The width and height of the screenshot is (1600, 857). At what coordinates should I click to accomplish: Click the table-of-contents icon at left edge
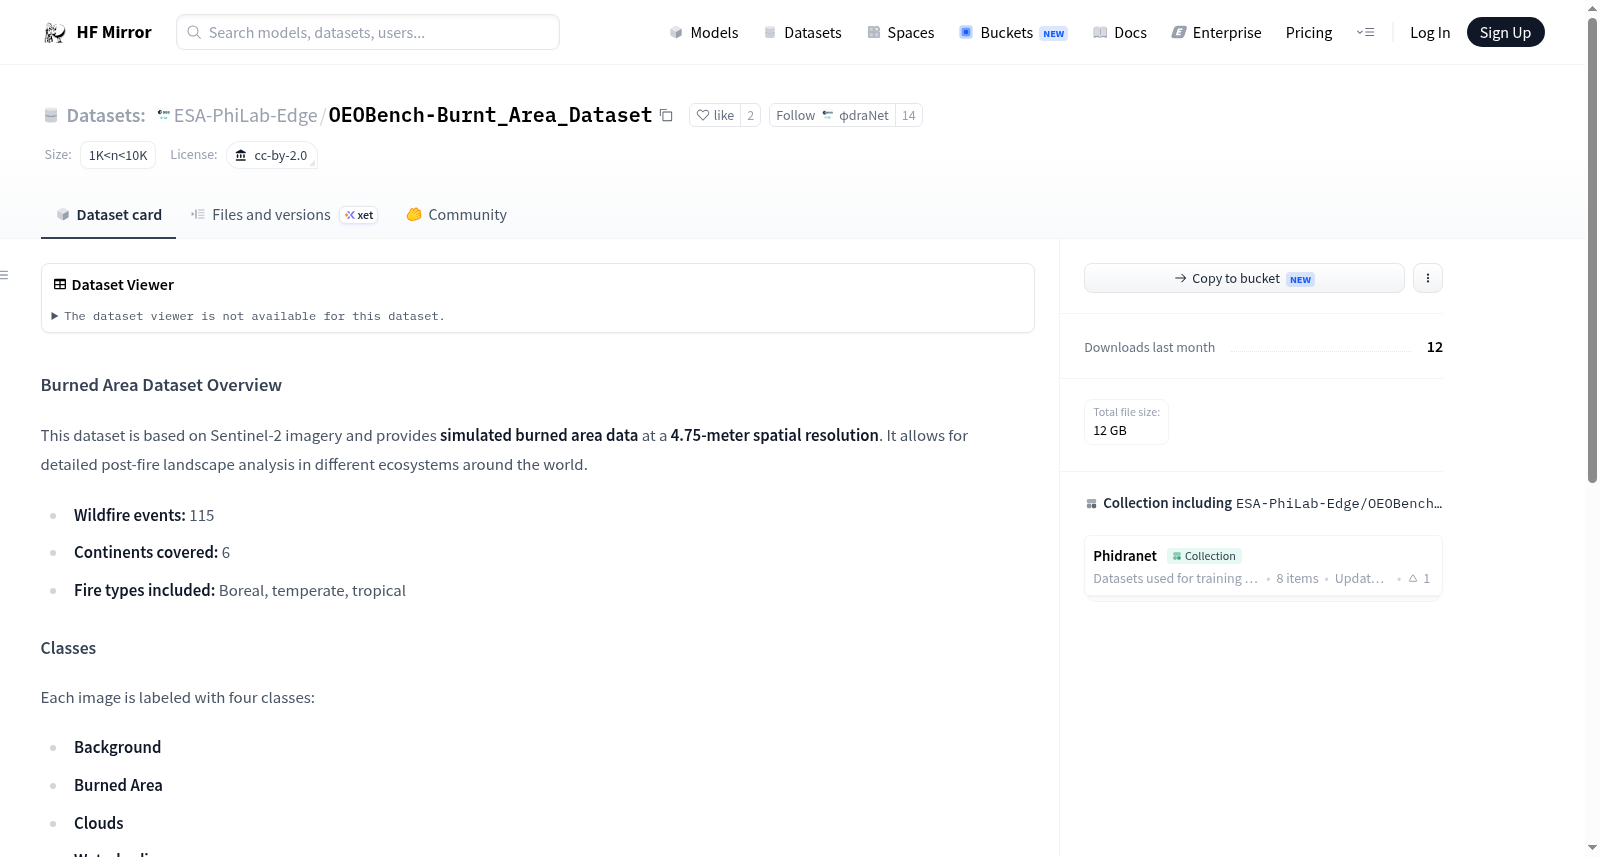coord(5,275)
